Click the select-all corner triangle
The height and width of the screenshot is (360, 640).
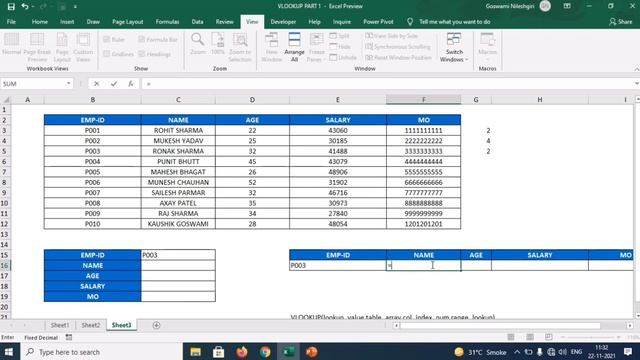6,100
